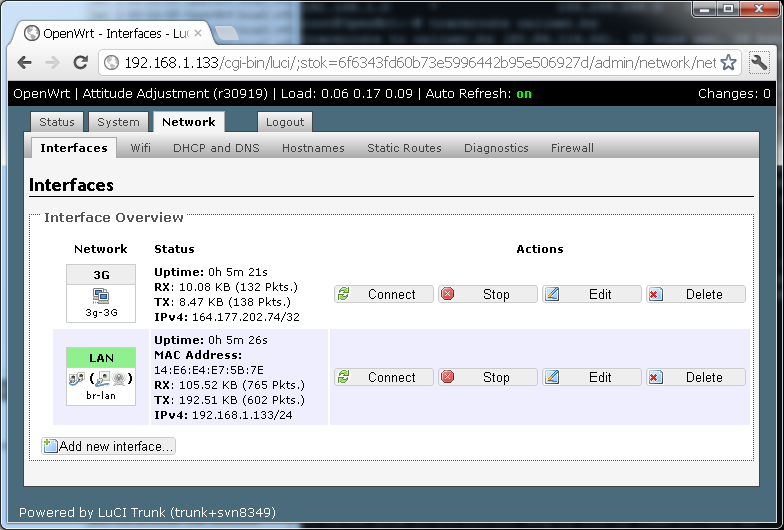784x530 pixels.
Task: Click the OpenWrt header title text
Action: (42, 94)
